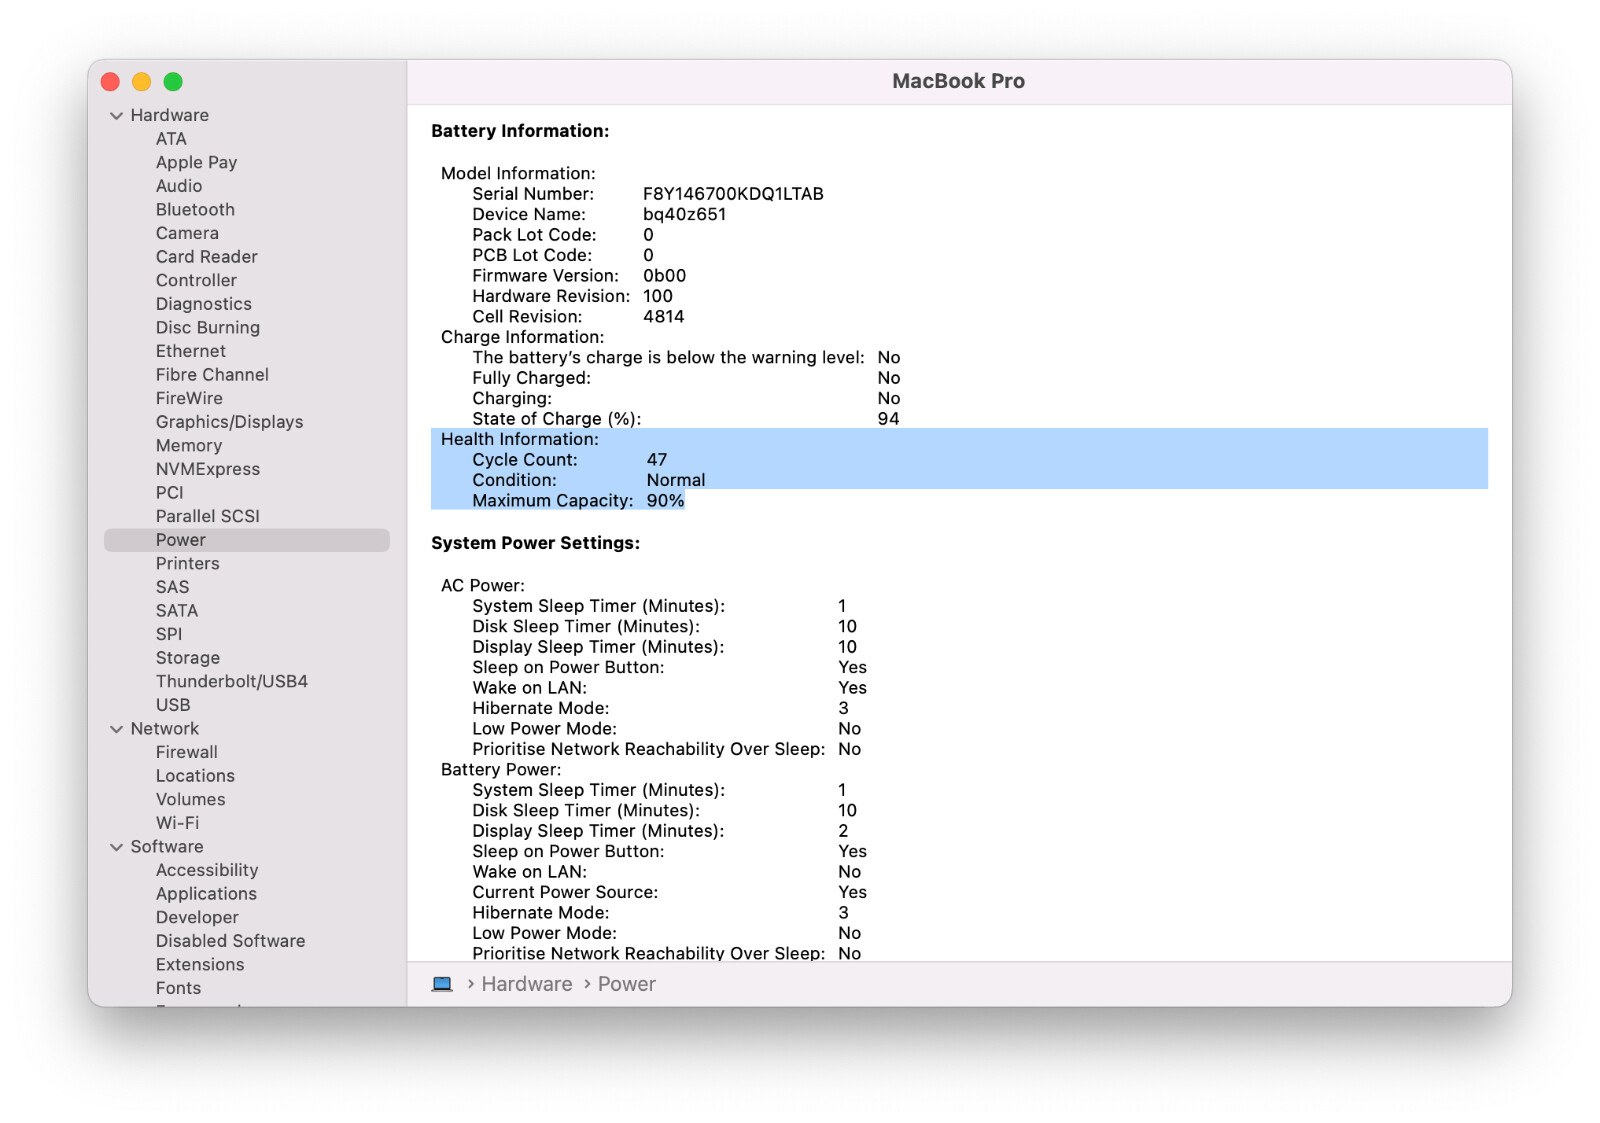Click the highlighted Maximum Capacity row
Image resolution: width=1600 pixels, height=1123 pixels.
(578, 501)
